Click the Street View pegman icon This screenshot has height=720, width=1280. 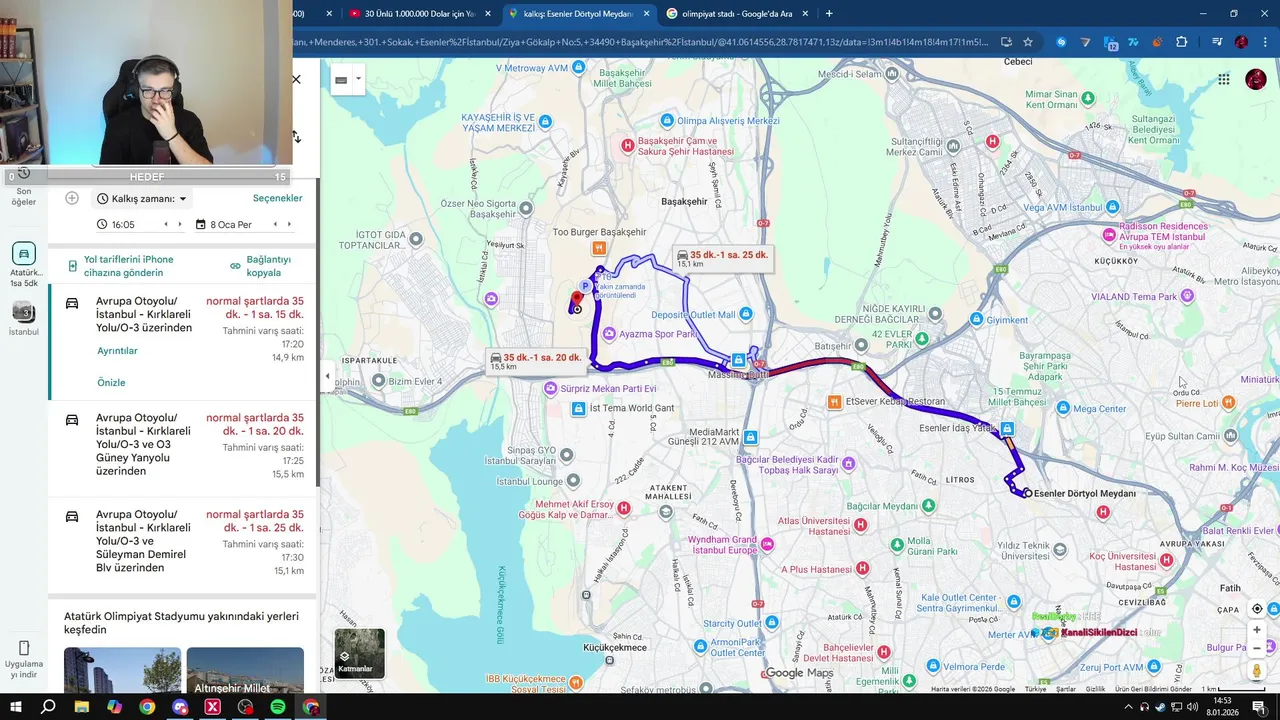point(1257,671)
